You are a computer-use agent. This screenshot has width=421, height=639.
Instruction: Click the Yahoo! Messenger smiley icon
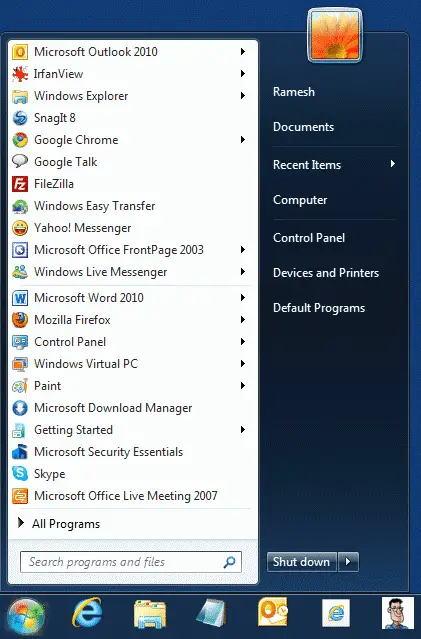click(20, 228)
